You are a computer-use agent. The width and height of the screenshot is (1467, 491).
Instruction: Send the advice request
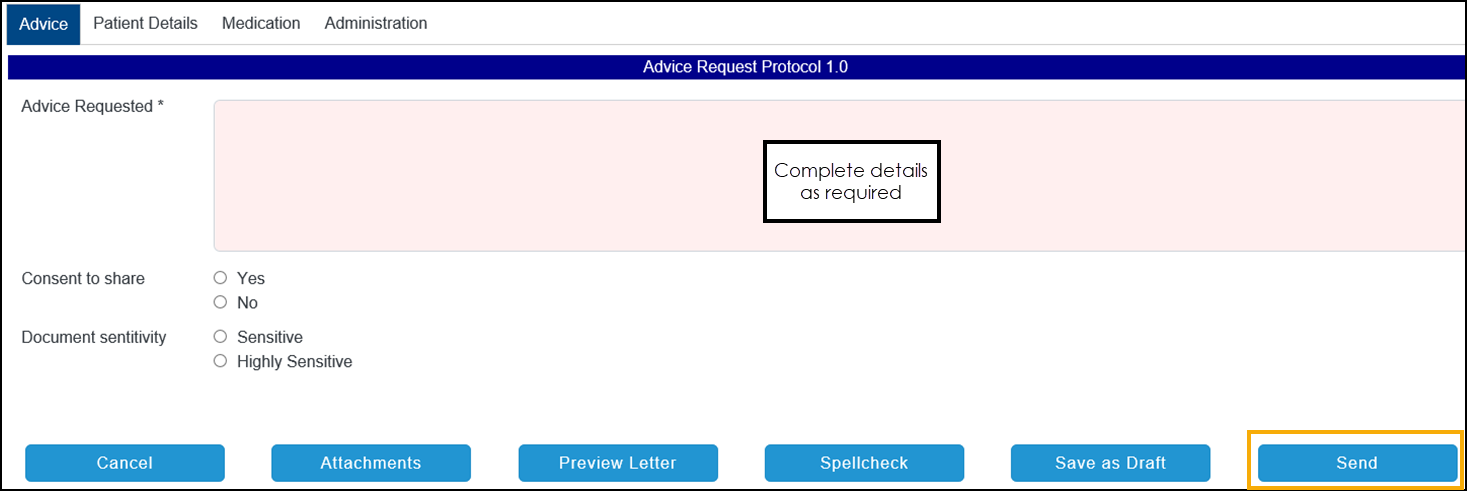(x=1357, y=463)
